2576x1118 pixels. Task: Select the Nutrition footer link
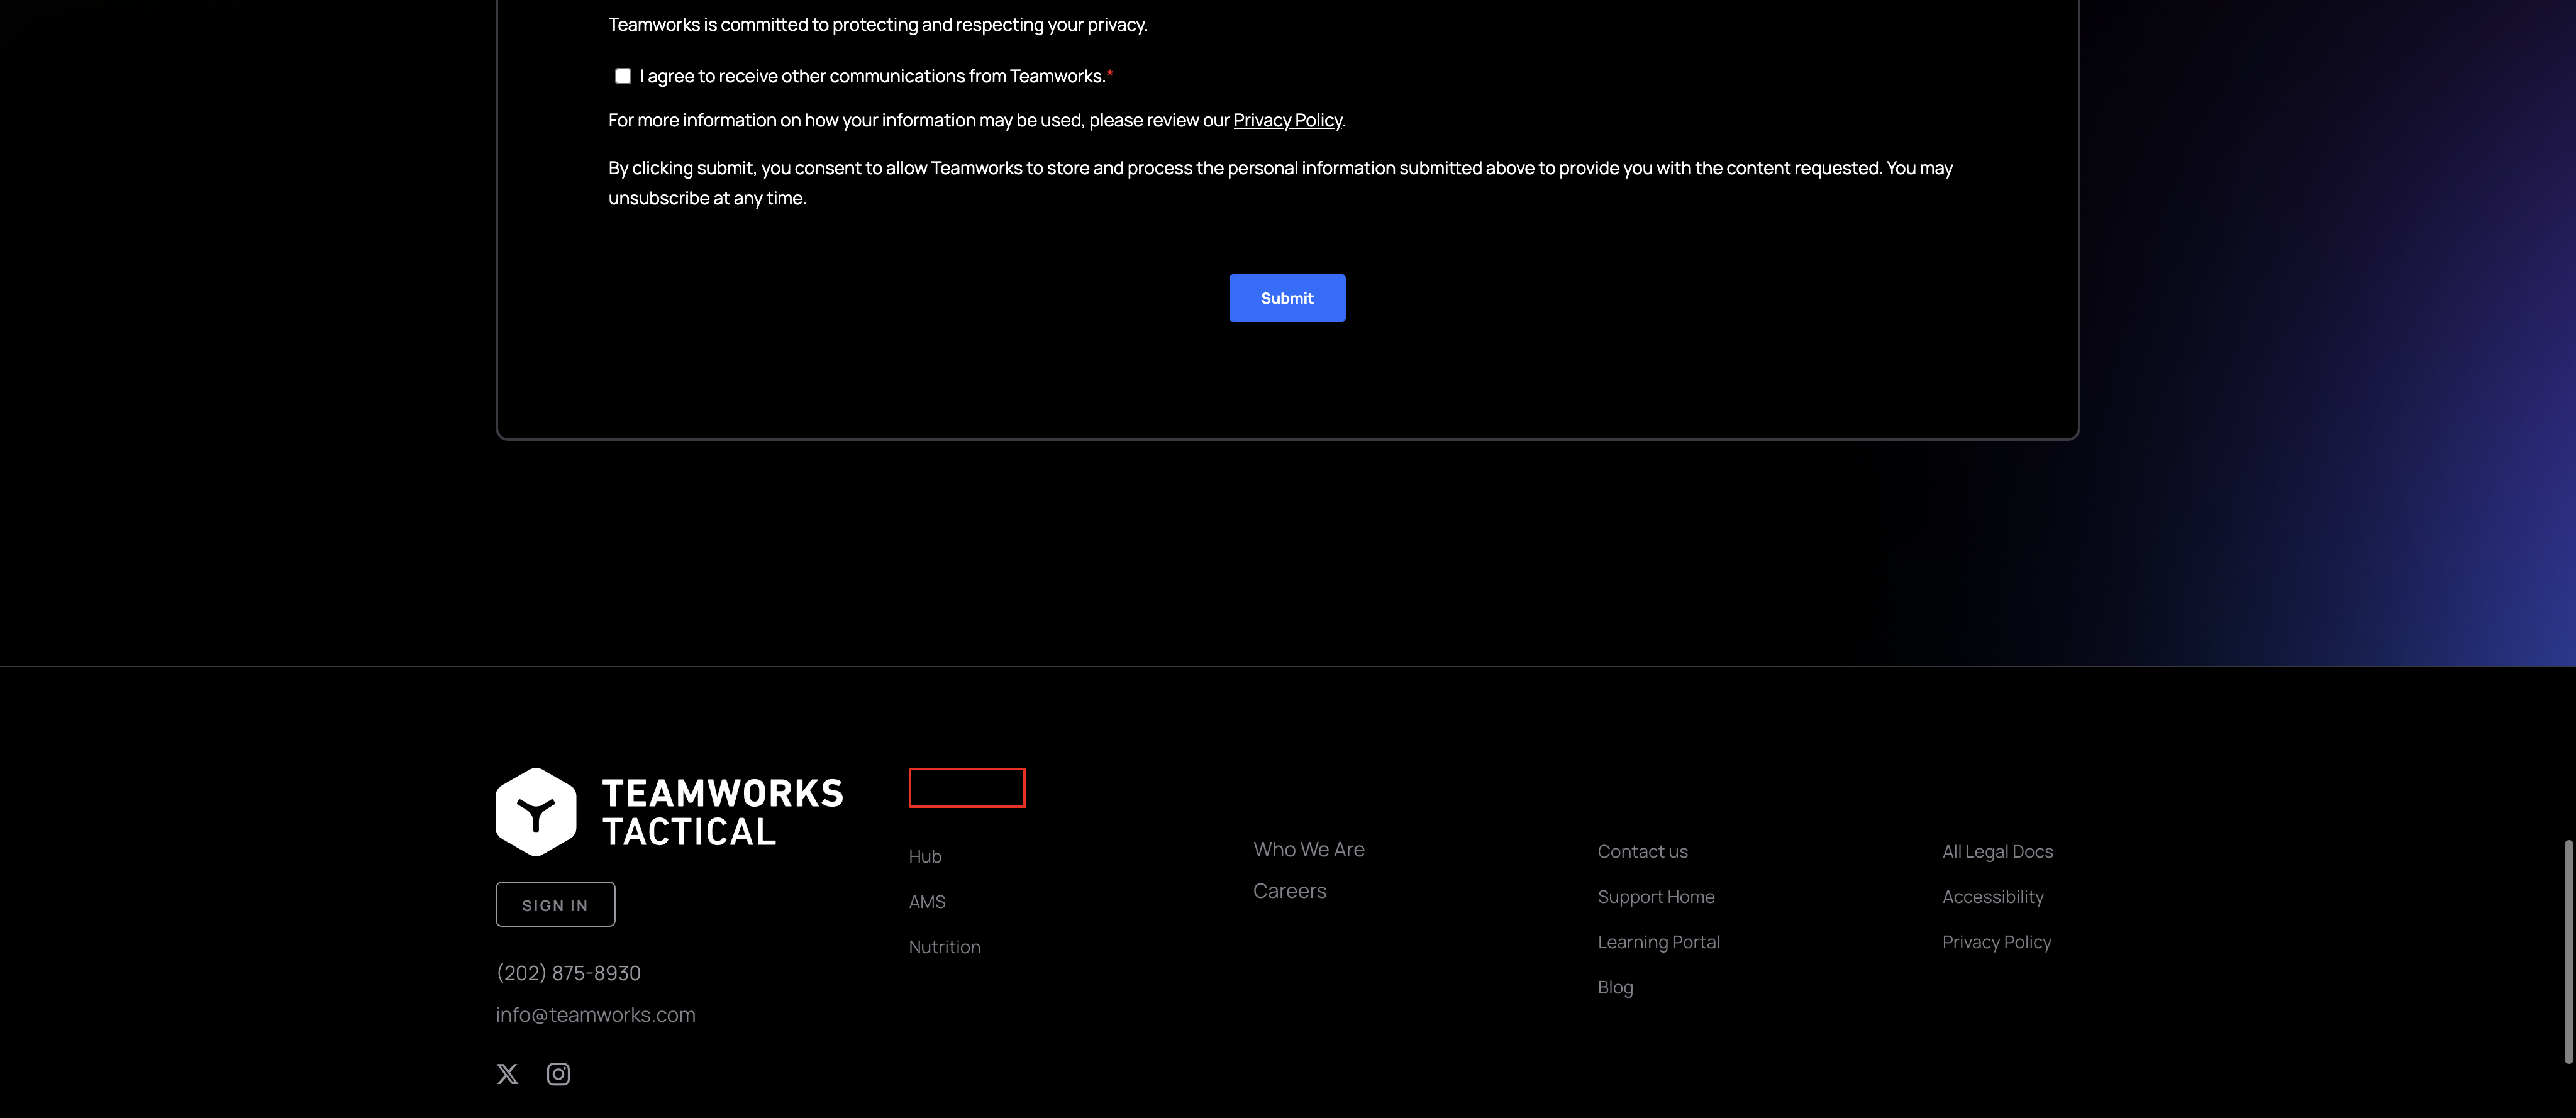(944, 946)
